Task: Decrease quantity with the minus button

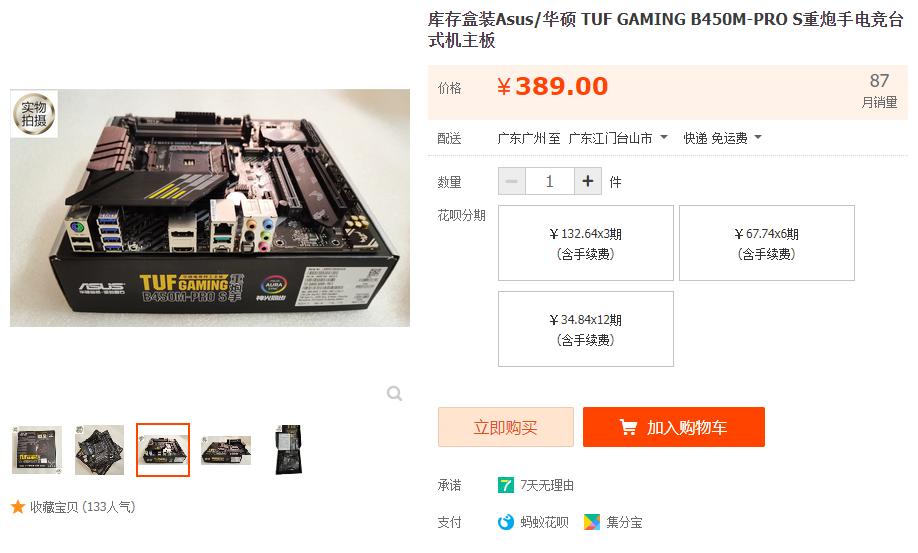Action: (512, 181)
